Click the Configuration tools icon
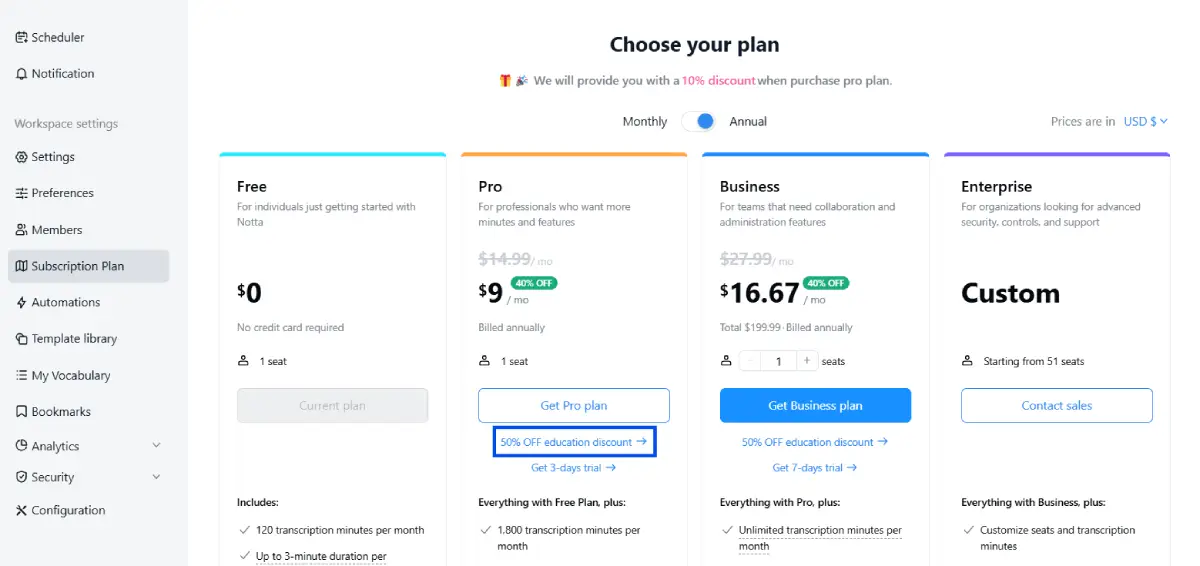This screenshot has width=1200, height=566. tap(22, 511)
